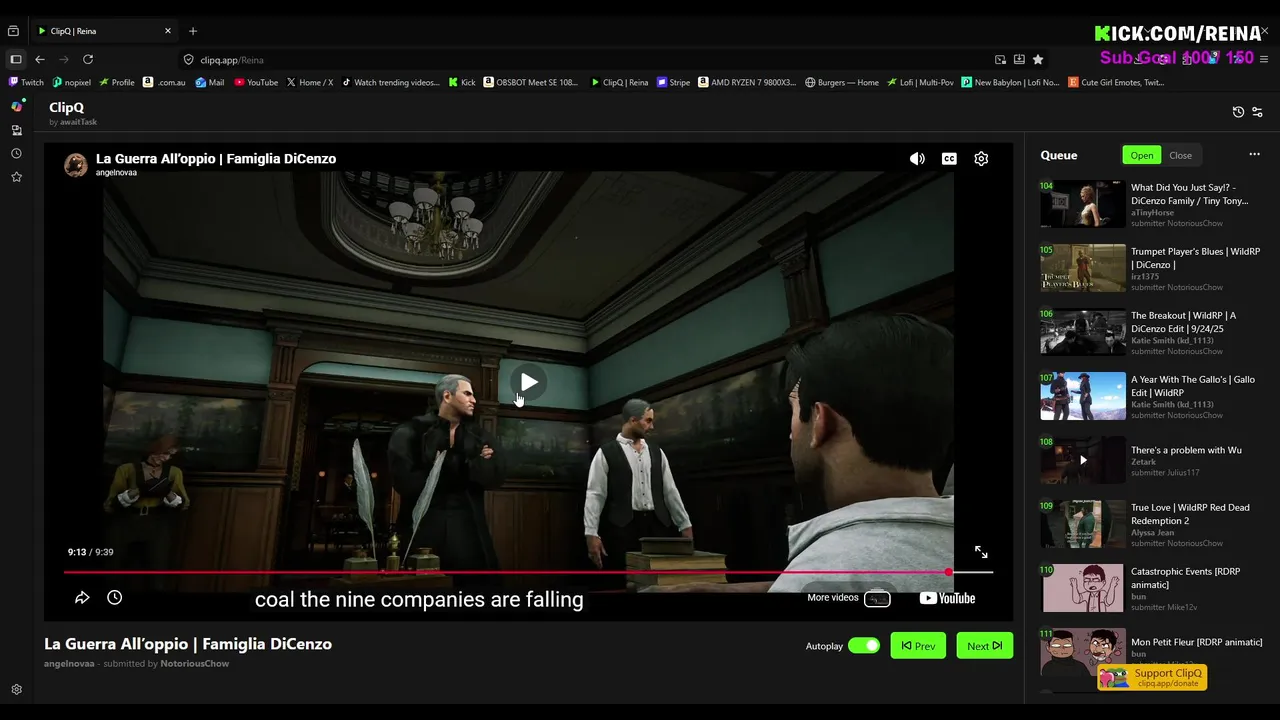Open the browser sidebar favorites star icon
The height and width of the screenshot is (720, 1280).
[x=16, y=177]
